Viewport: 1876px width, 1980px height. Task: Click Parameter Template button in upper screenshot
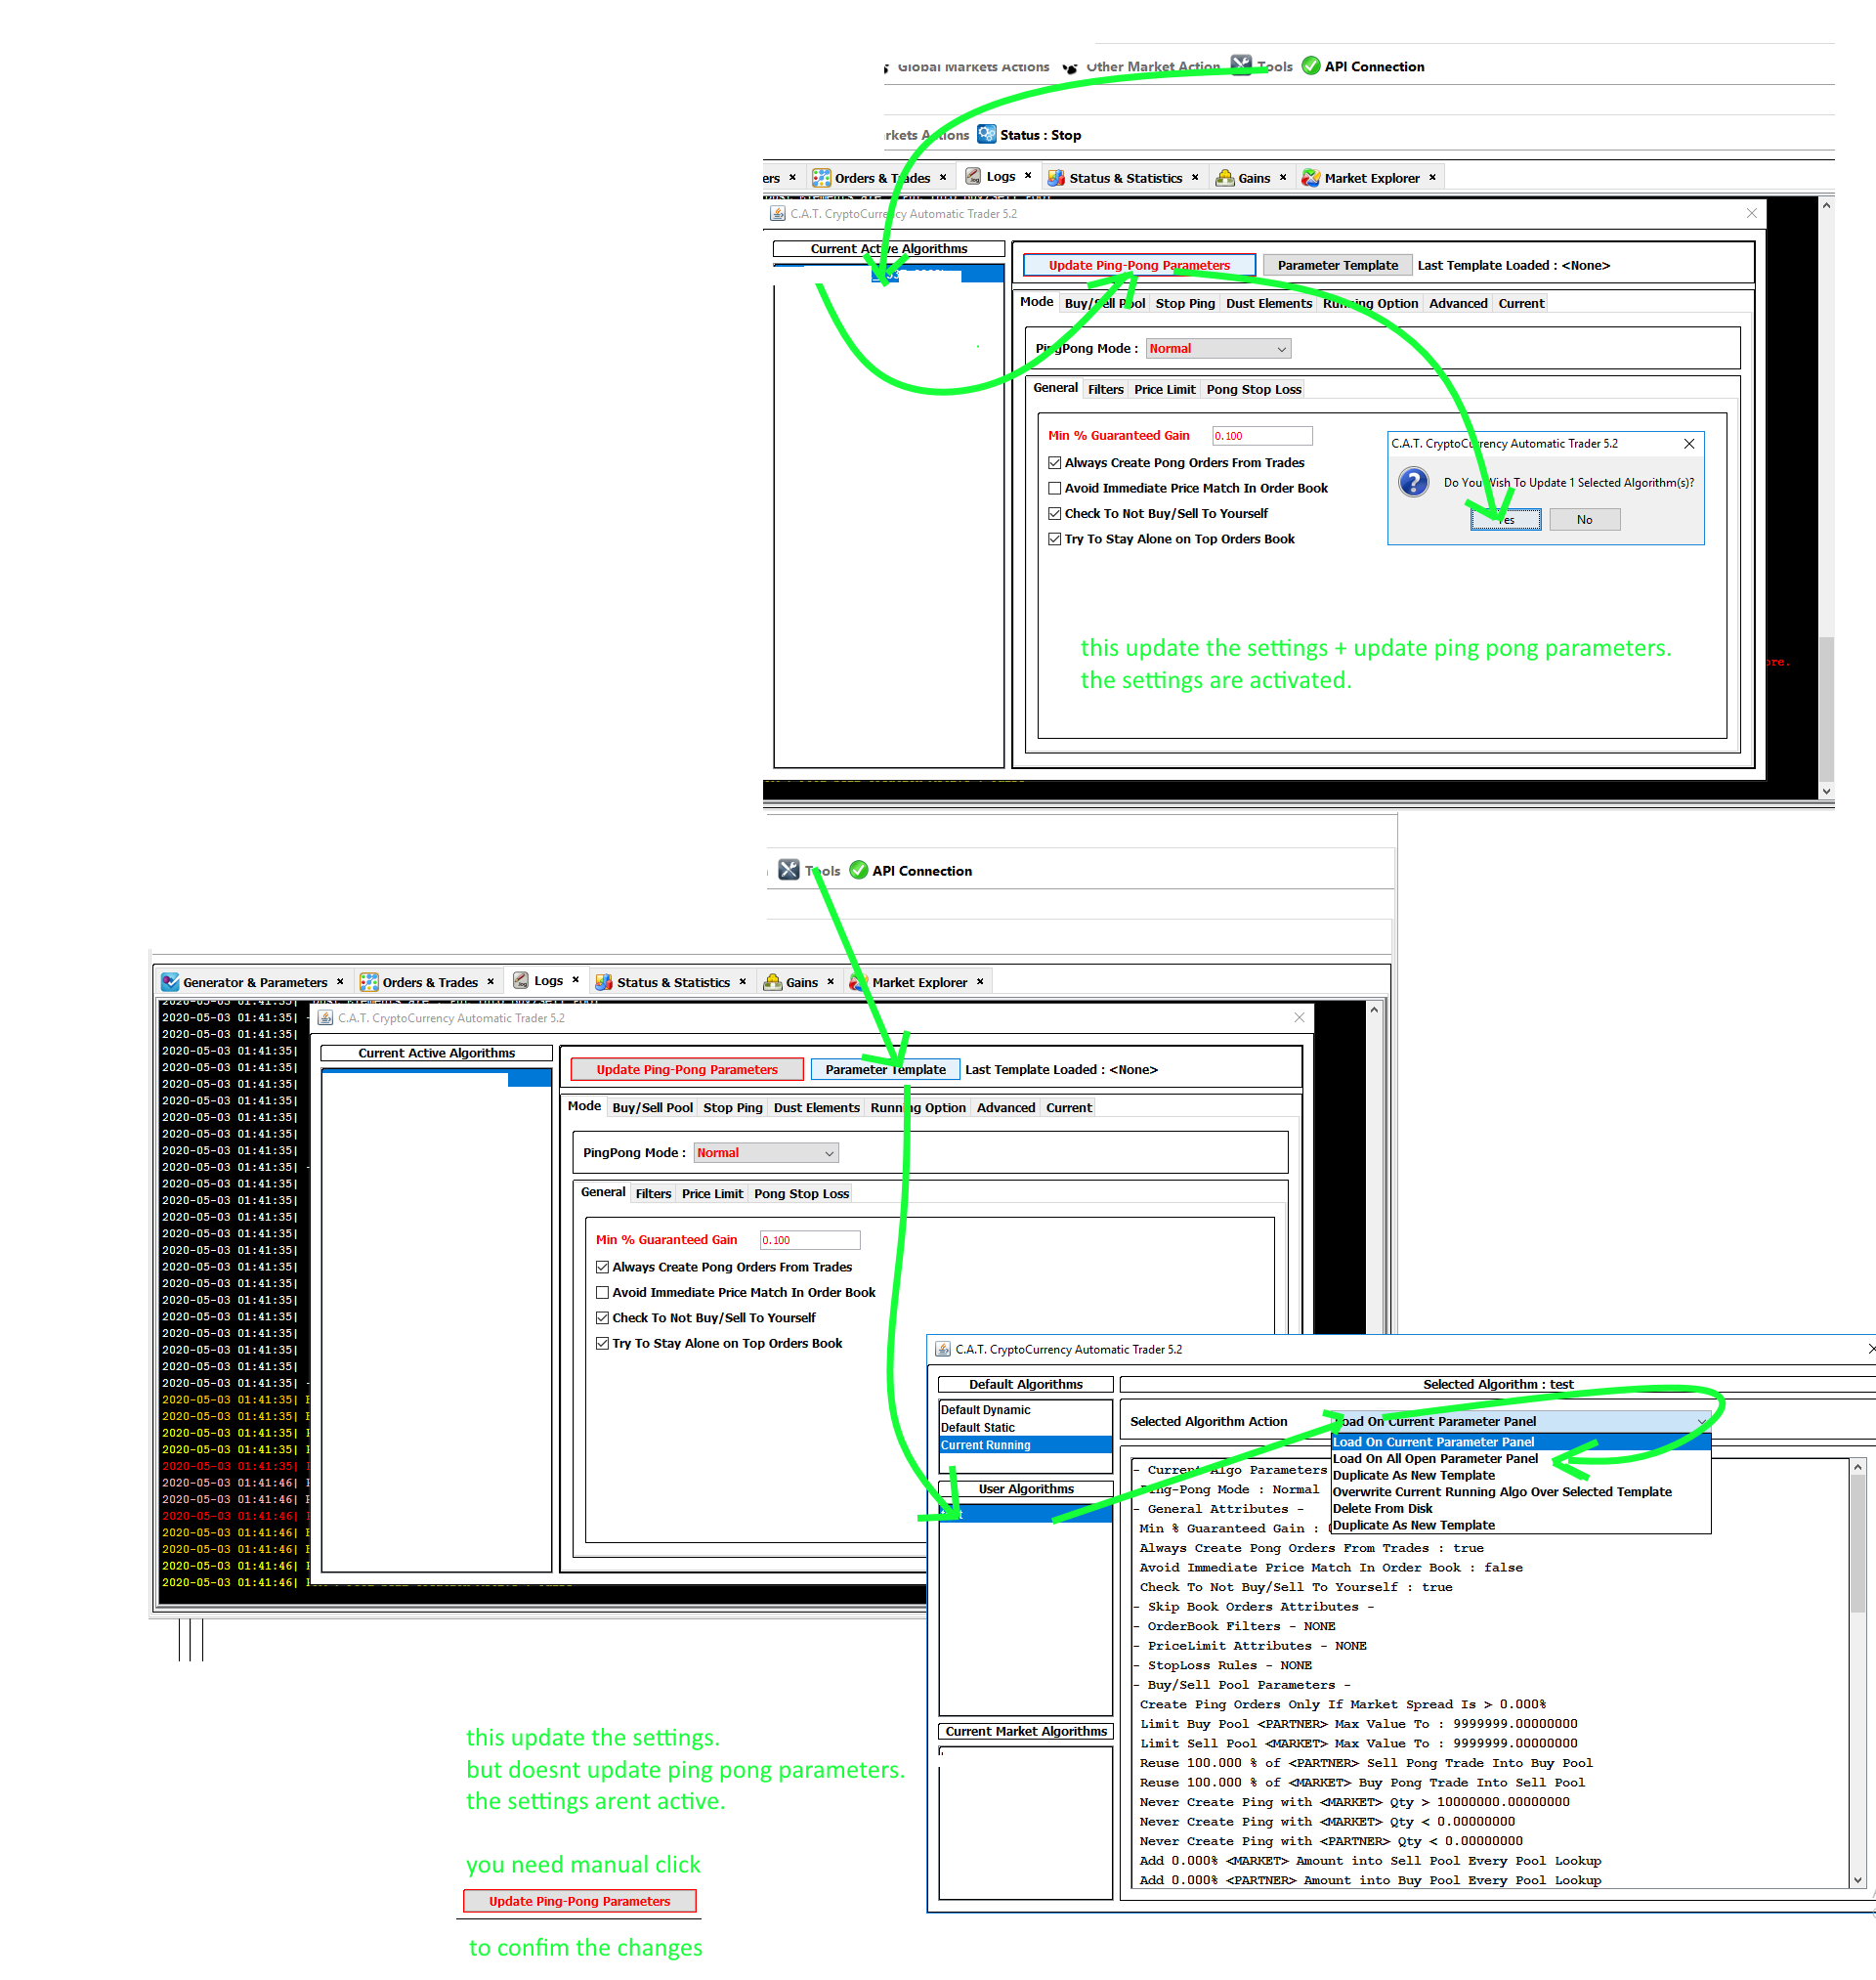click(1337, 266)
